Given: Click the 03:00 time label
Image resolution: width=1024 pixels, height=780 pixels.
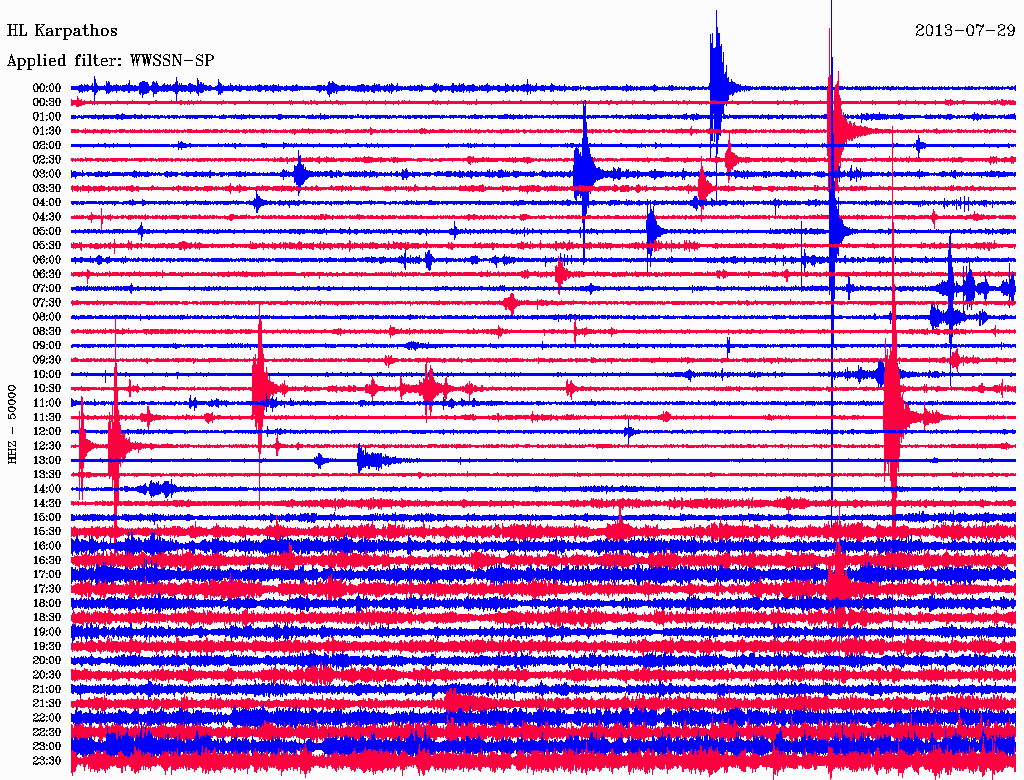Looking at the screenshot, I should click(x=47, y=174).
